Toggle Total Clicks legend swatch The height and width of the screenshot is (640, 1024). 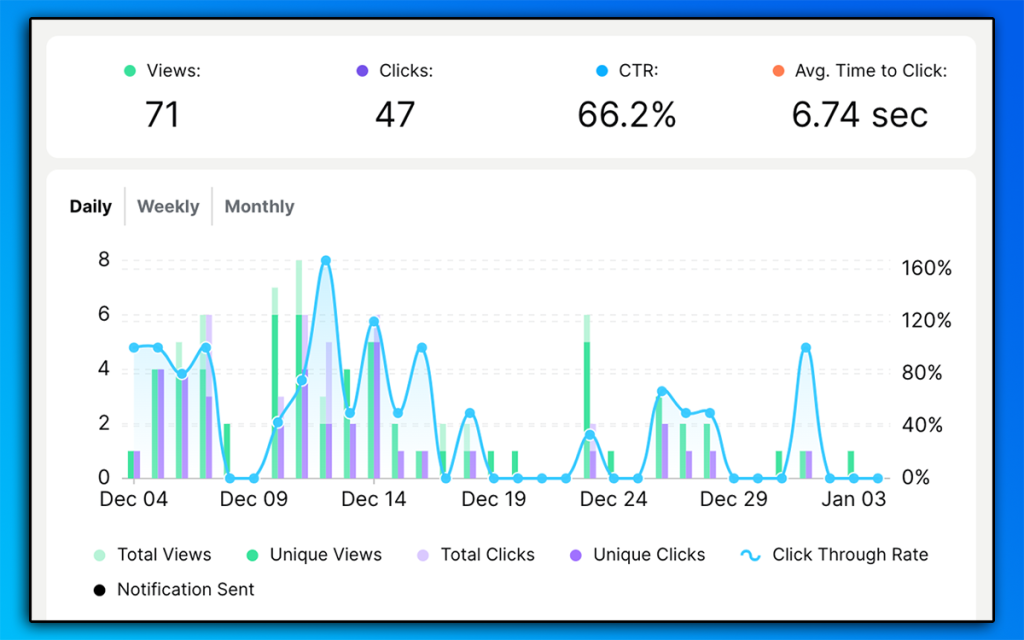coord(422,555)
